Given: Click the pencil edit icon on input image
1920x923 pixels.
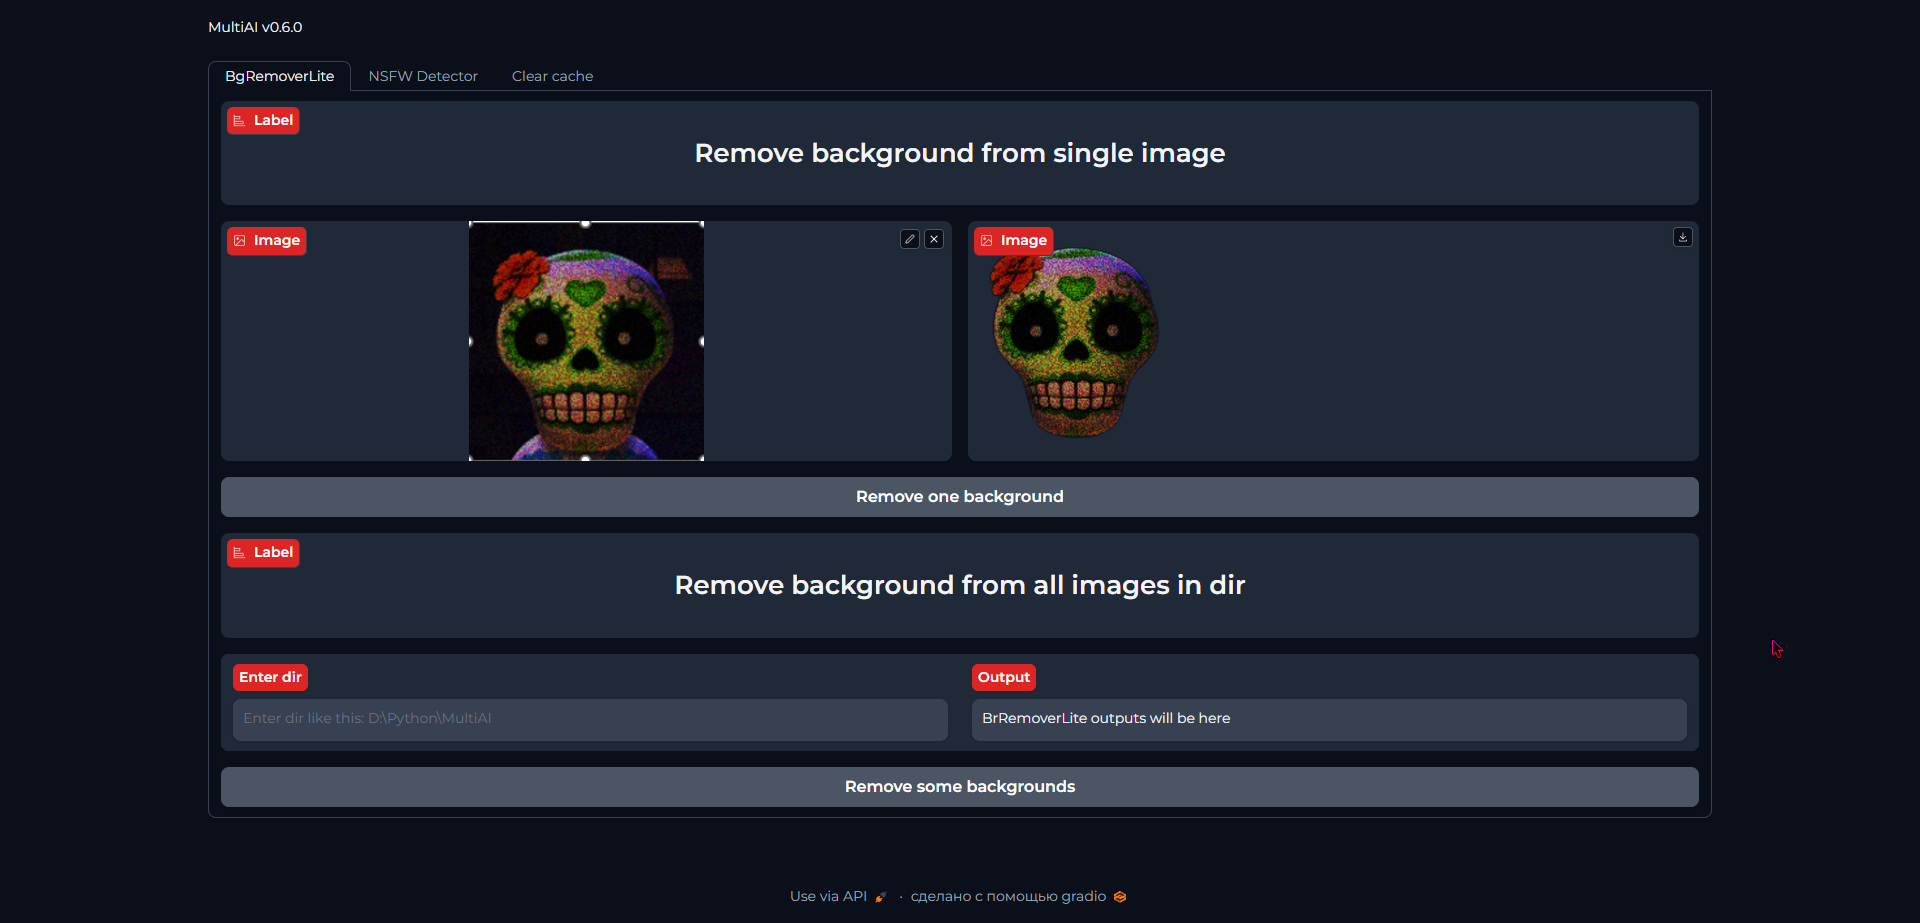Looking at the screenshot, I should 909,239.
